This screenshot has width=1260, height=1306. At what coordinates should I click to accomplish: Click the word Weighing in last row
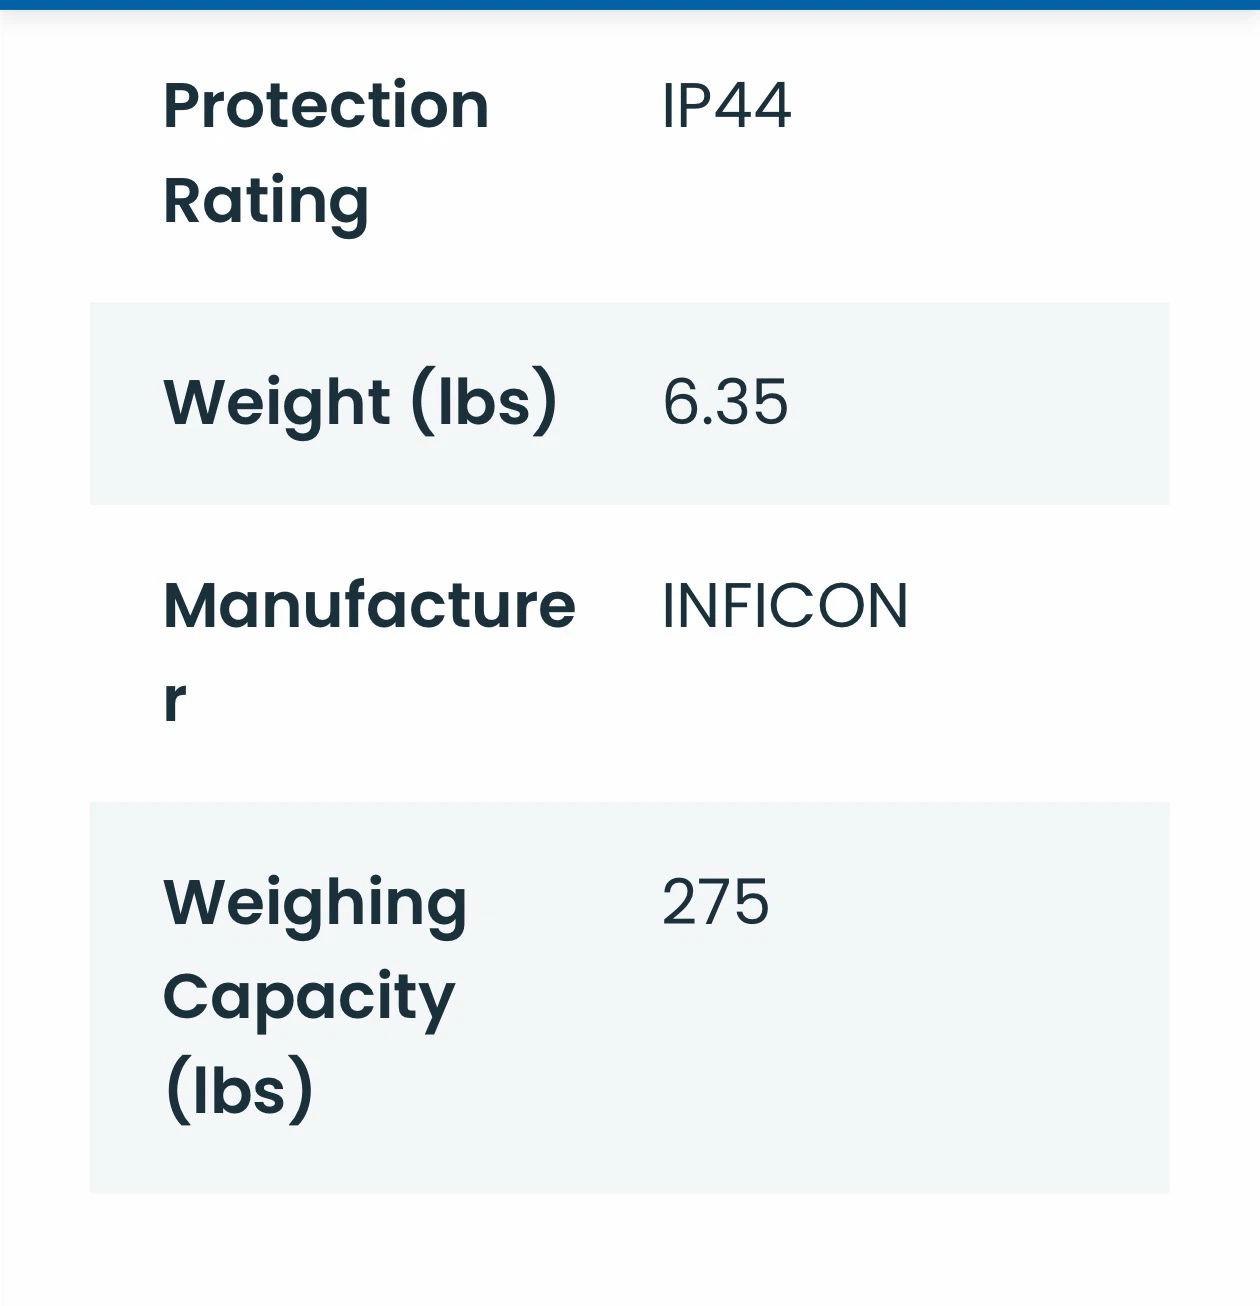[x=315, y=904]
